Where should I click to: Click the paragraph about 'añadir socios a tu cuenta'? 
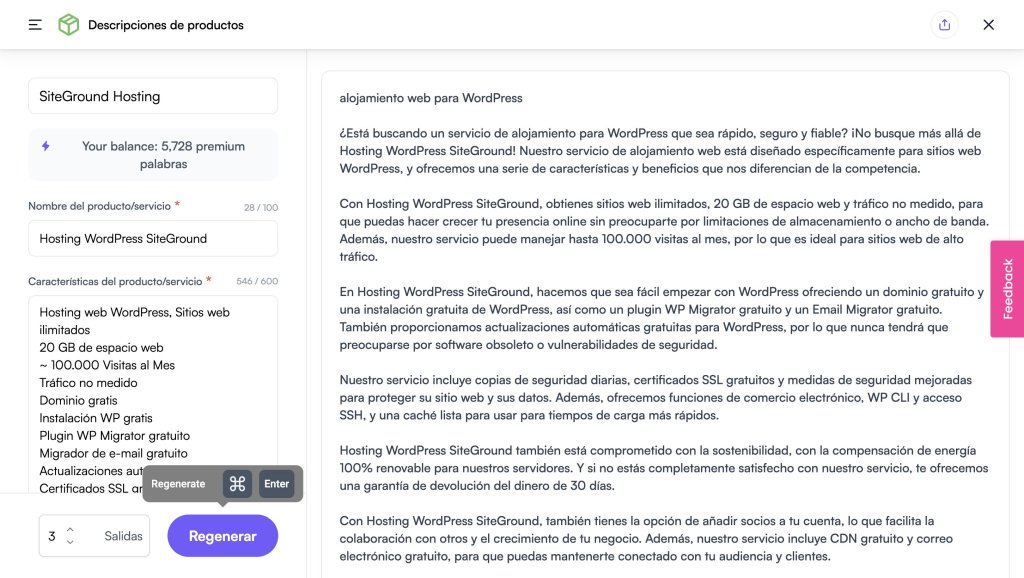click(646, 539)
